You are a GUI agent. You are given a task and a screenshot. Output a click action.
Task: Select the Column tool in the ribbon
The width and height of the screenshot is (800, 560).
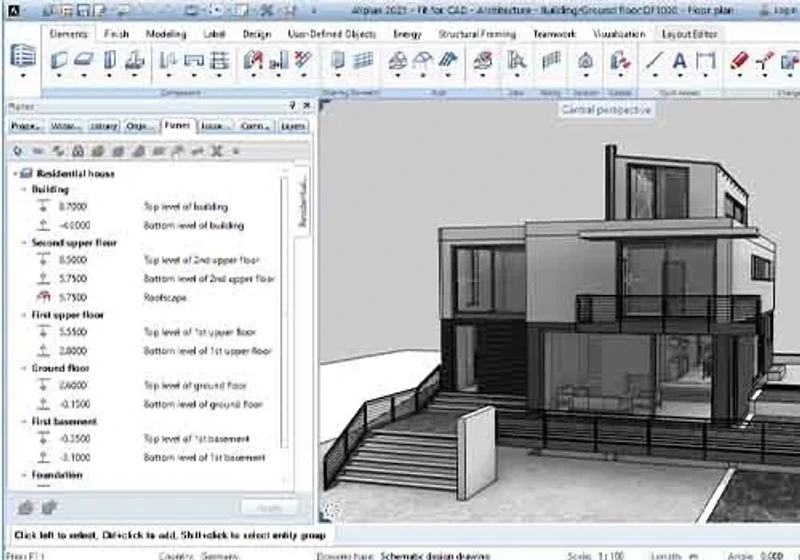click(x=109, y=60)
